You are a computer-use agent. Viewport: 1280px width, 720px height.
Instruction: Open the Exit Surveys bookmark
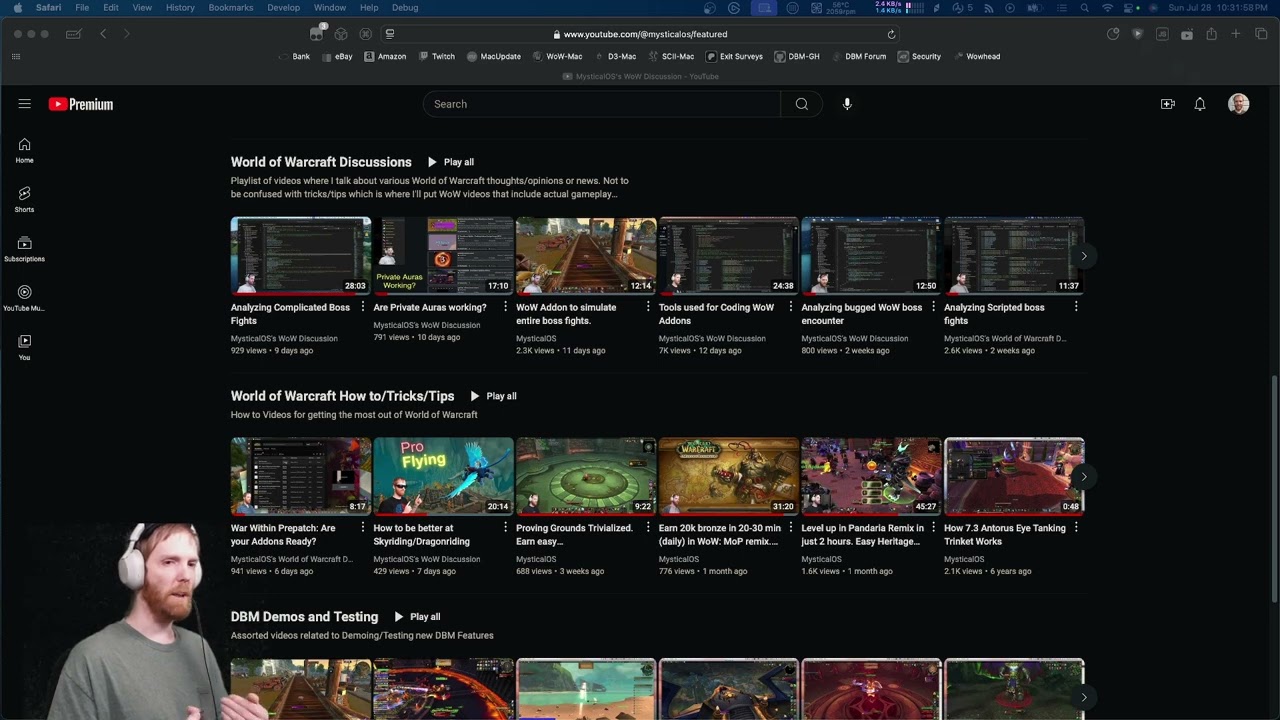(734, 57)
